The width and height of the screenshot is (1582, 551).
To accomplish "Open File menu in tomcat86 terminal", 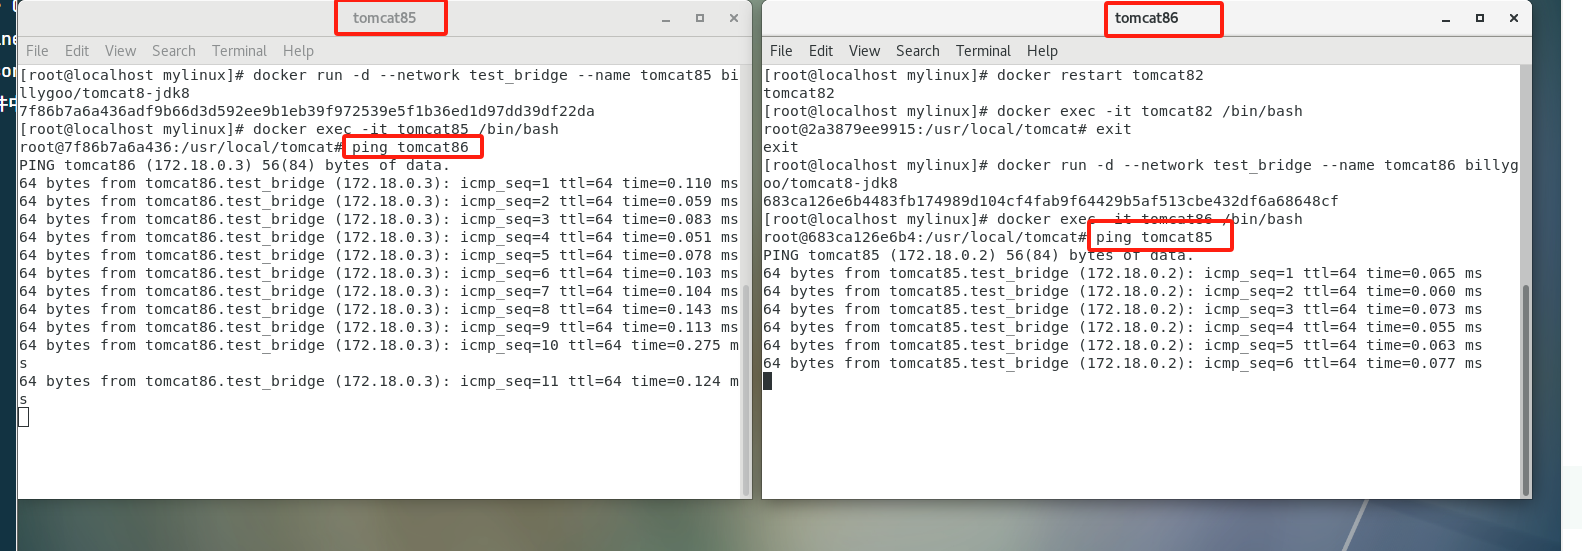I will 781,51.
